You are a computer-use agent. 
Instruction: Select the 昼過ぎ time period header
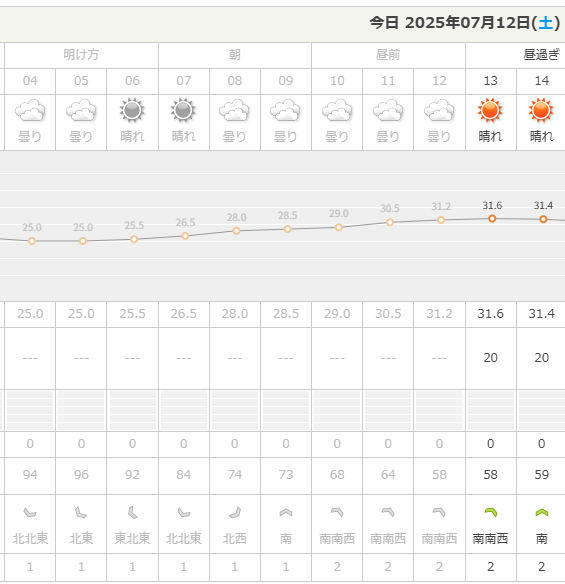click(541, 55)
